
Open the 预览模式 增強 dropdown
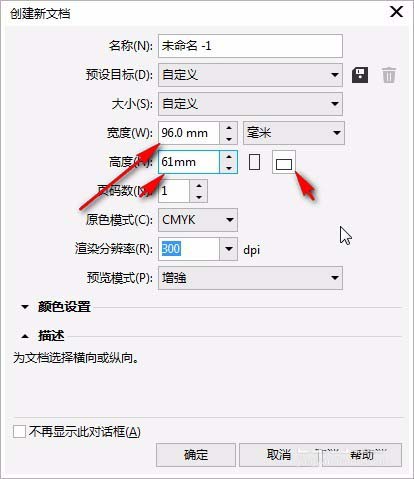click(250, 278)
